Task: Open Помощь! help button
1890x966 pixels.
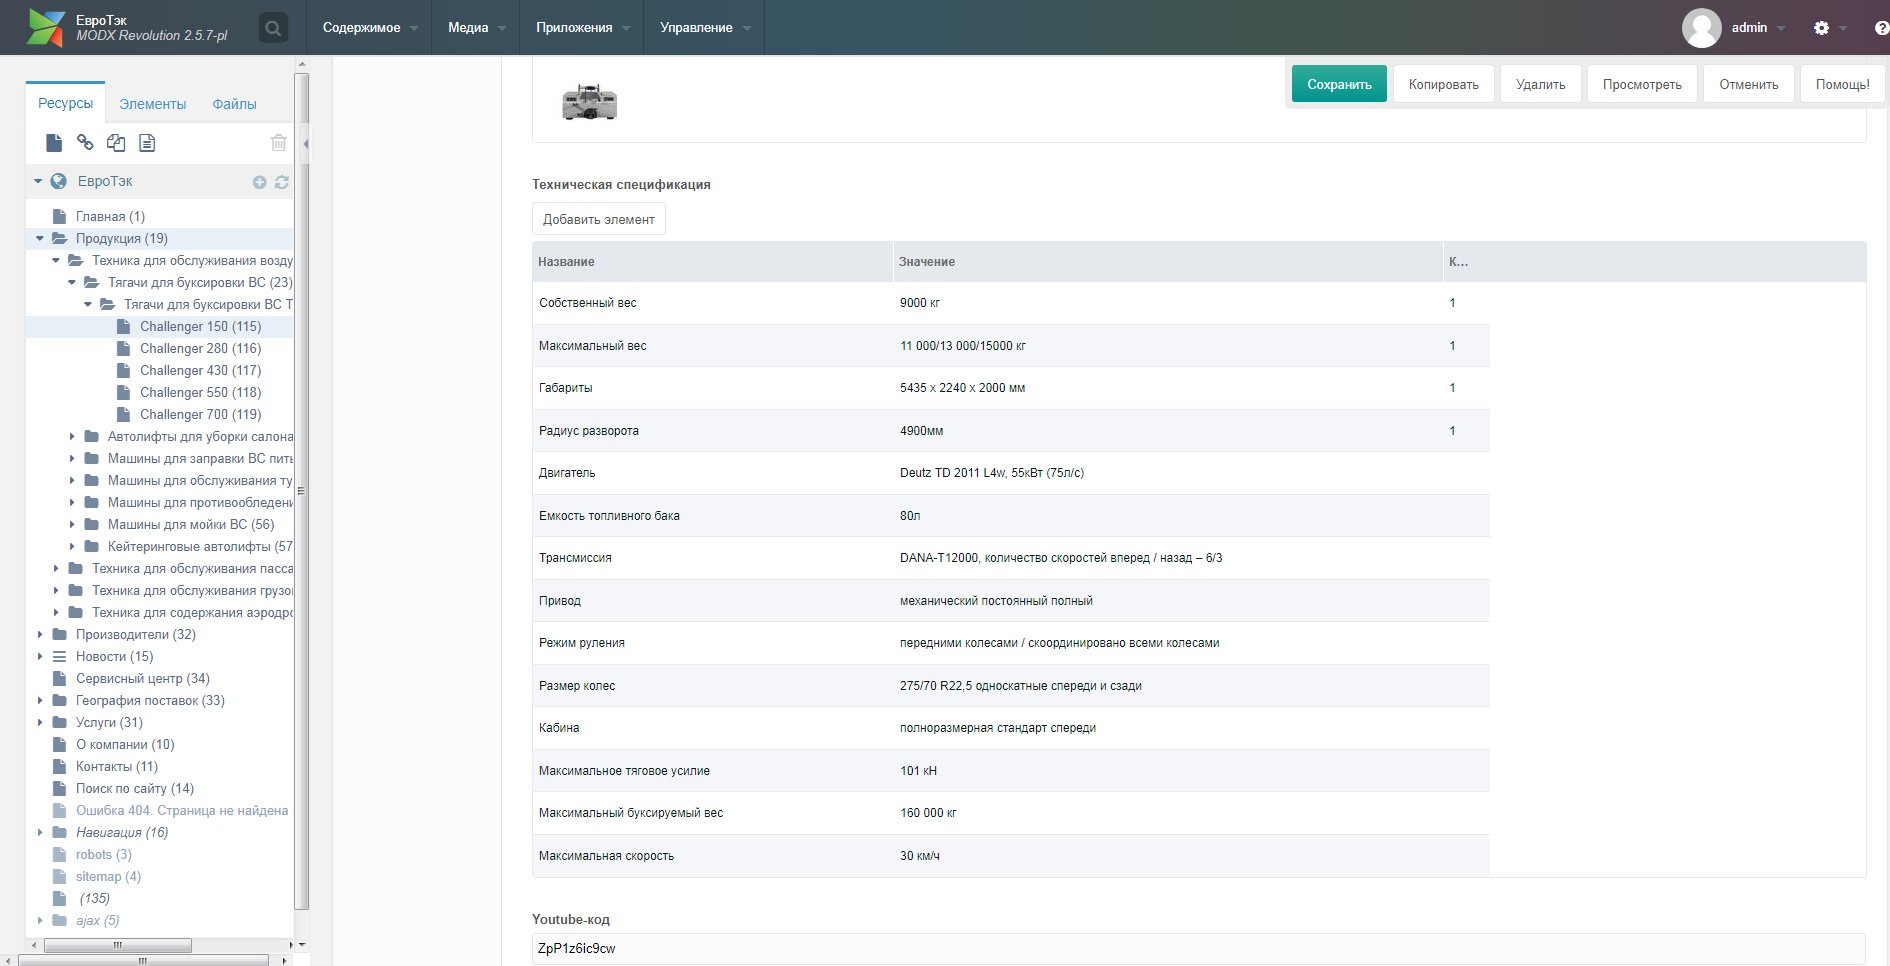Action: coord(1842,84)
